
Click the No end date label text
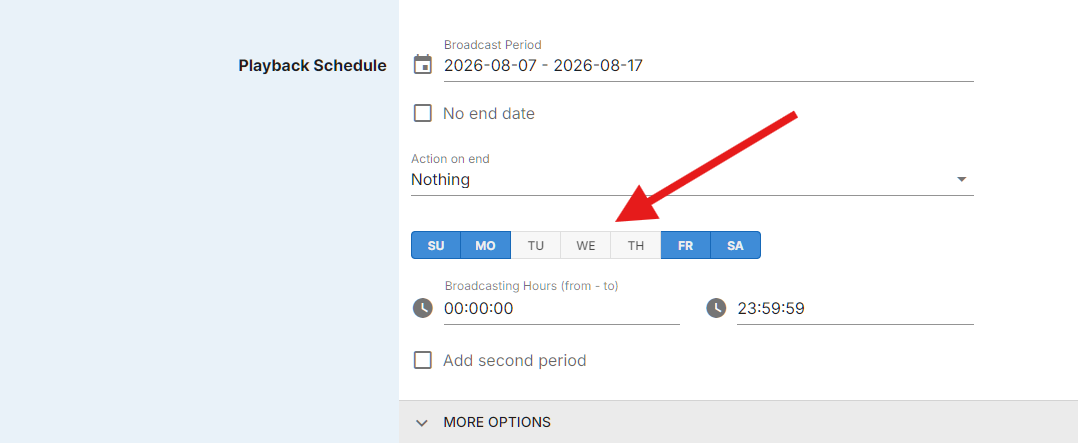[x=489, y=114]
